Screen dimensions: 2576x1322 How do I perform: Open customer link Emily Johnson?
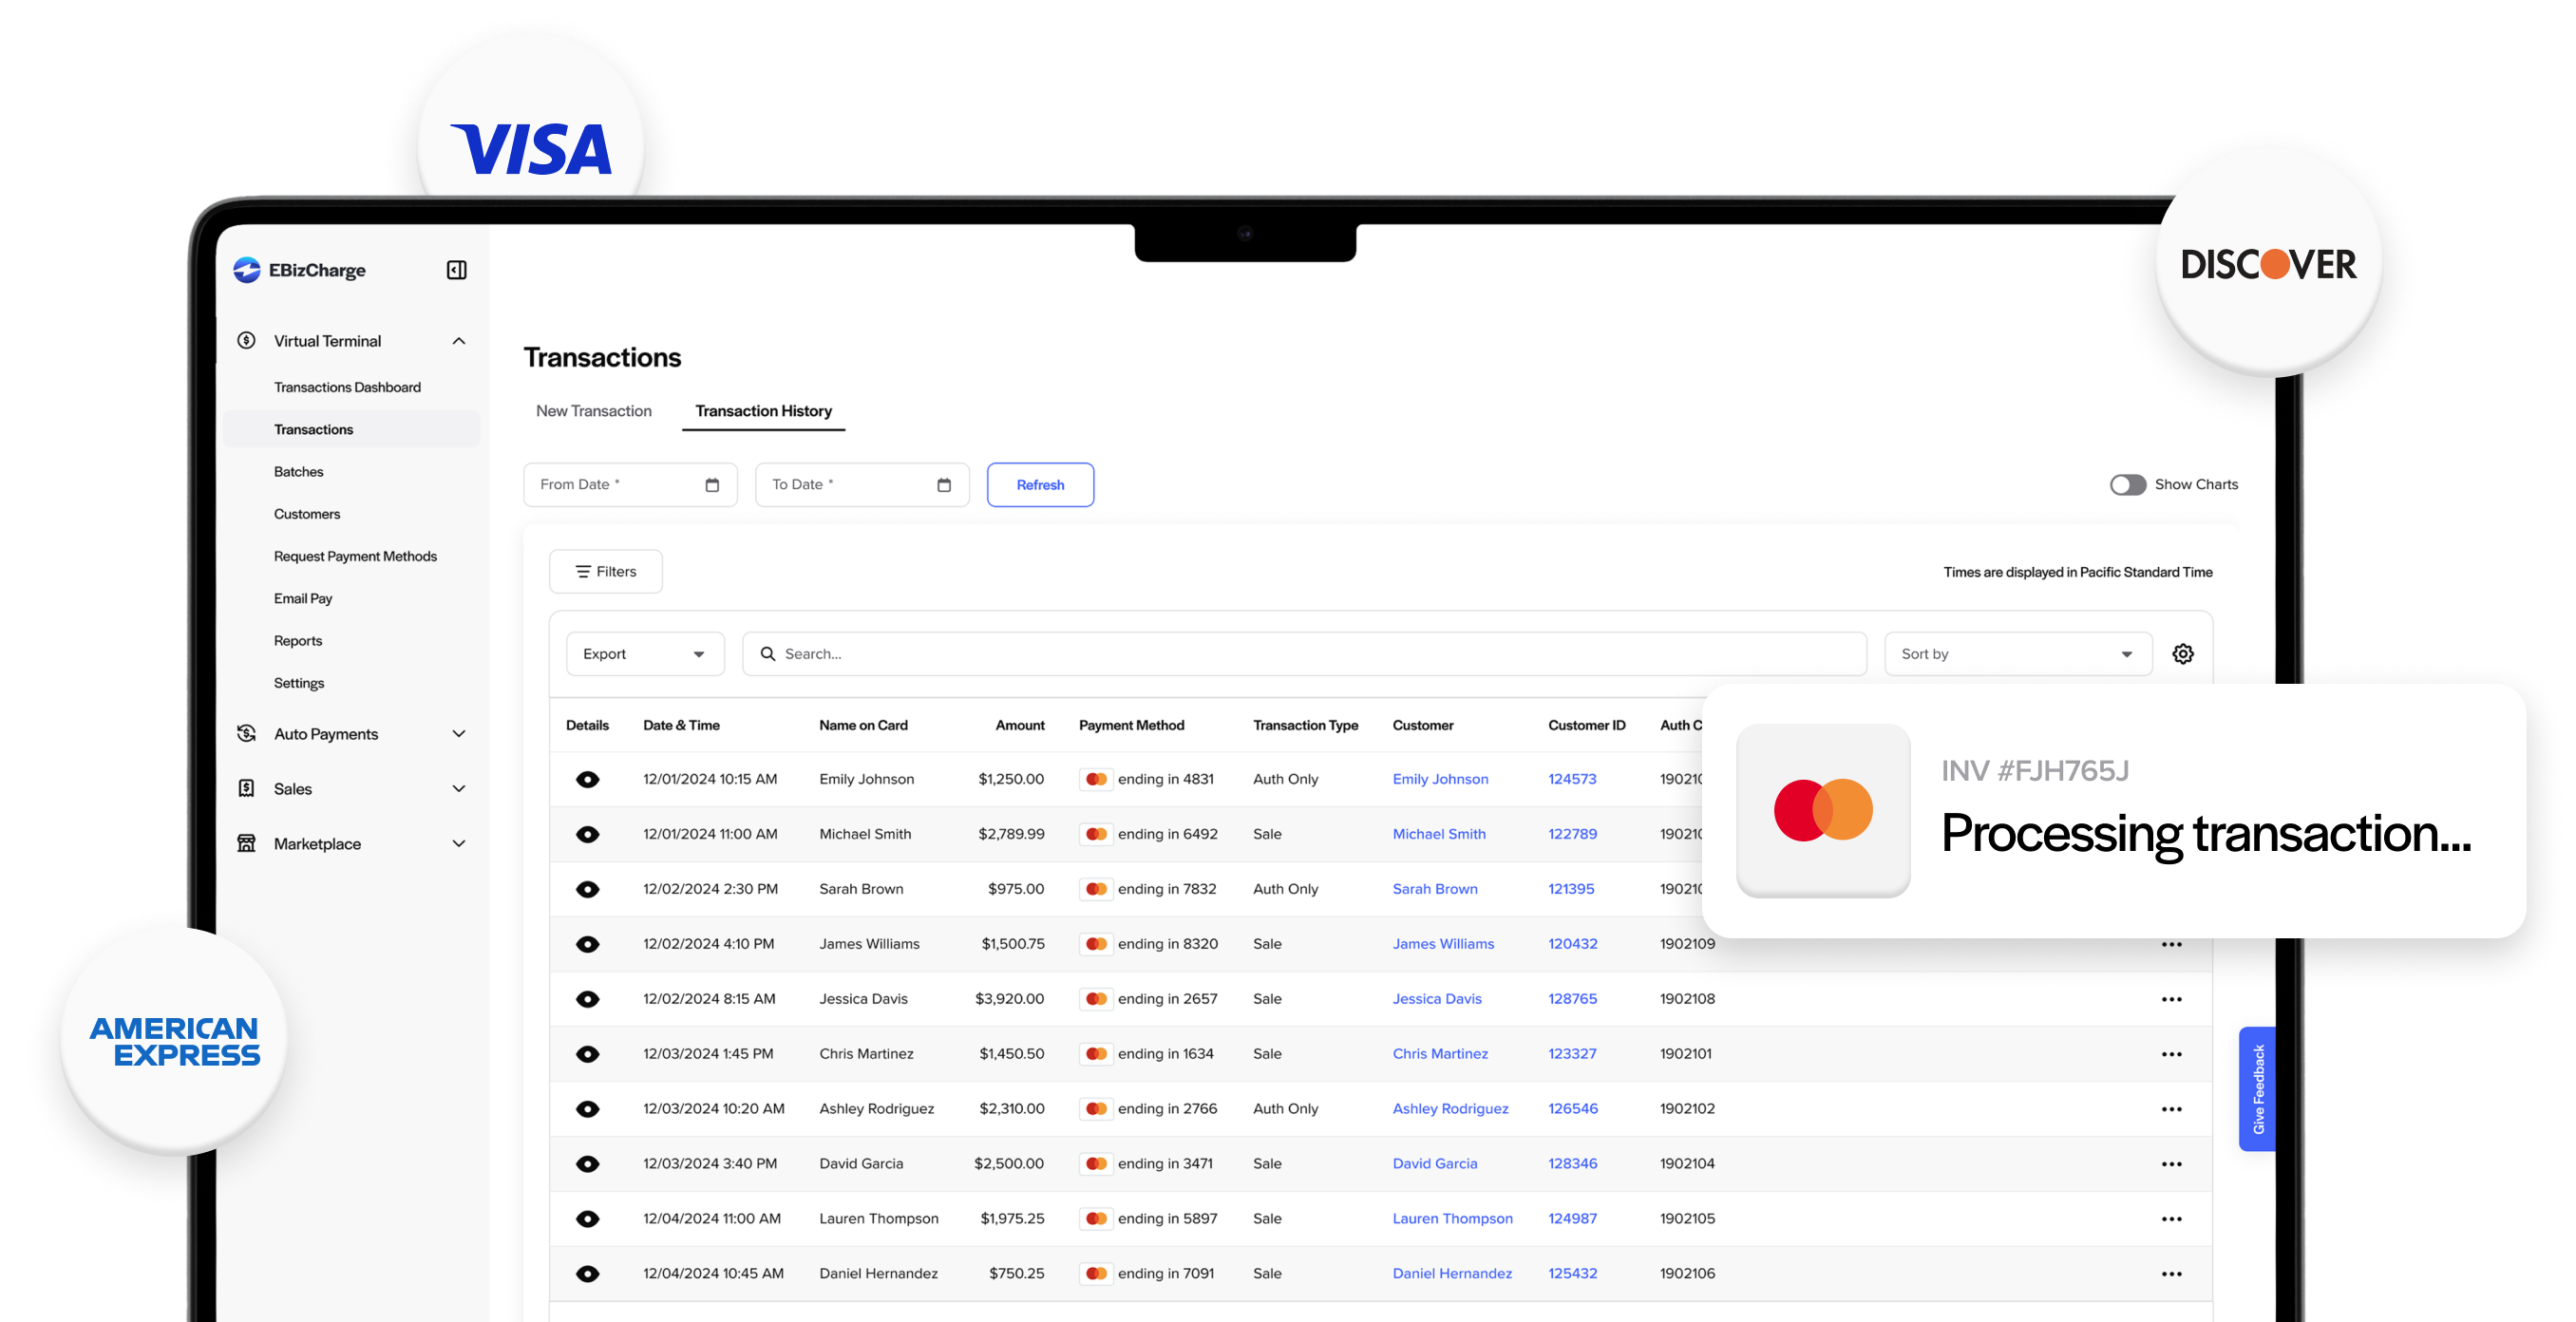[1440, 780]
